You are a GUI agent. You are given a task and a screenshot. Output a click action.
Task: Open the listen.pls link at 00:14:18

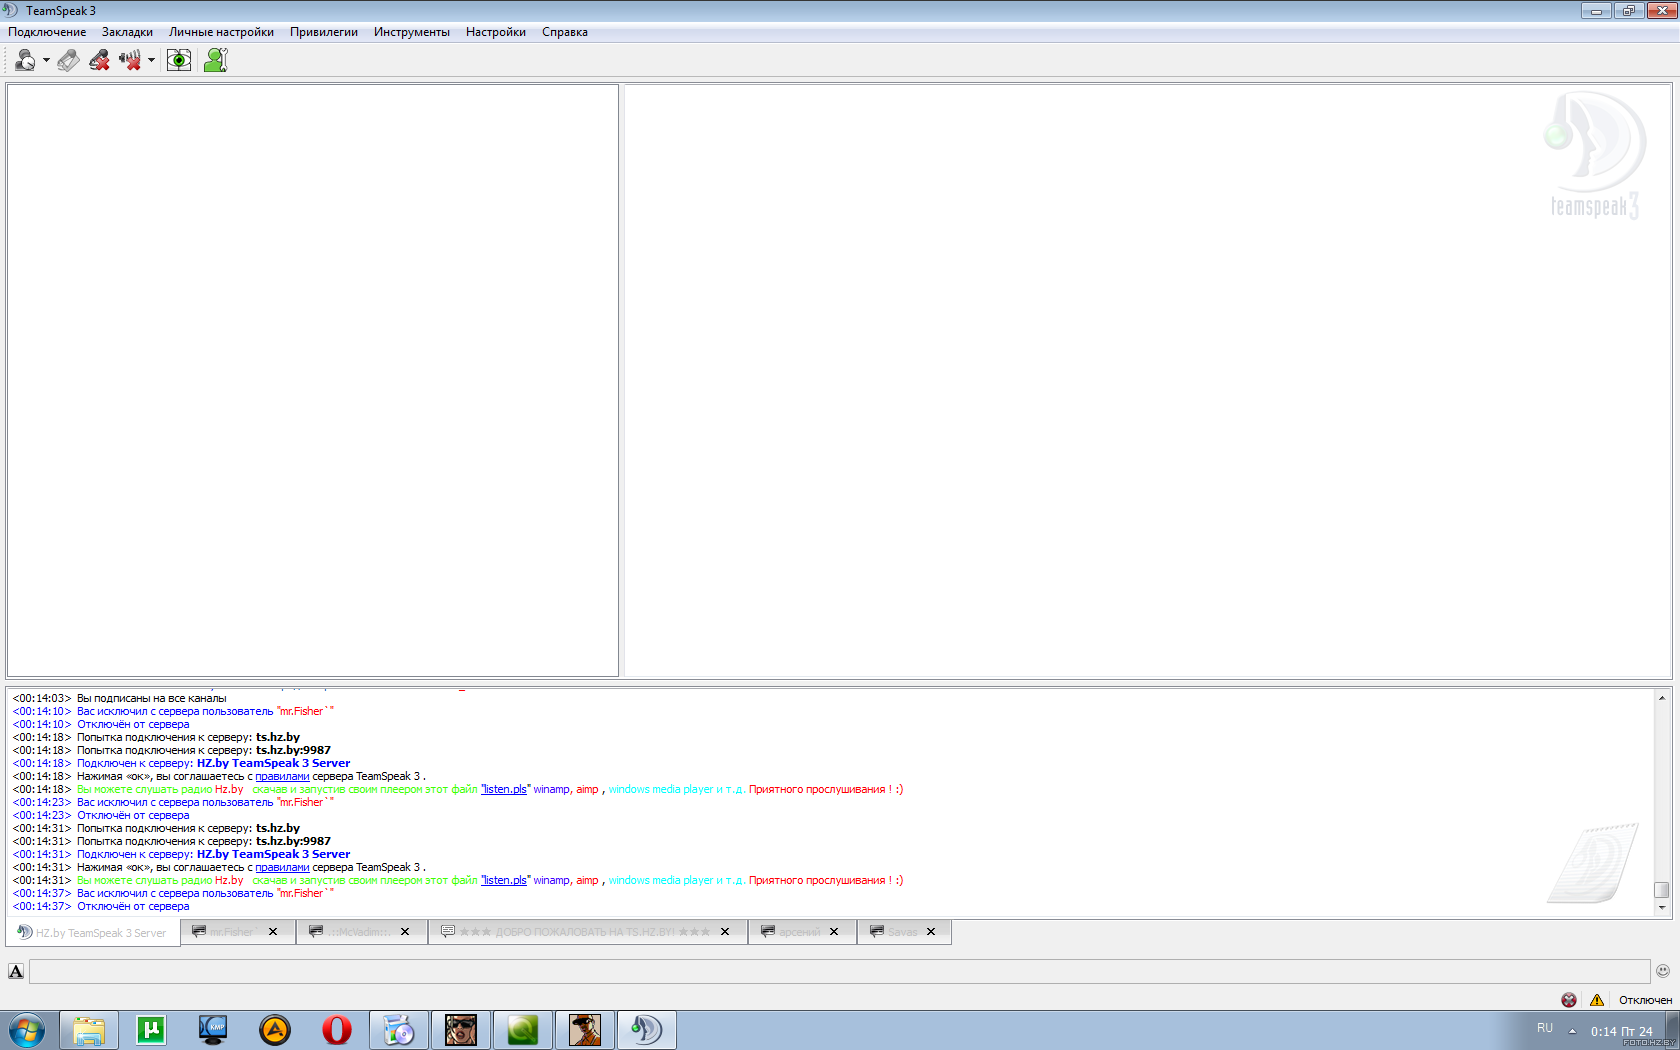tap(505, 789)
